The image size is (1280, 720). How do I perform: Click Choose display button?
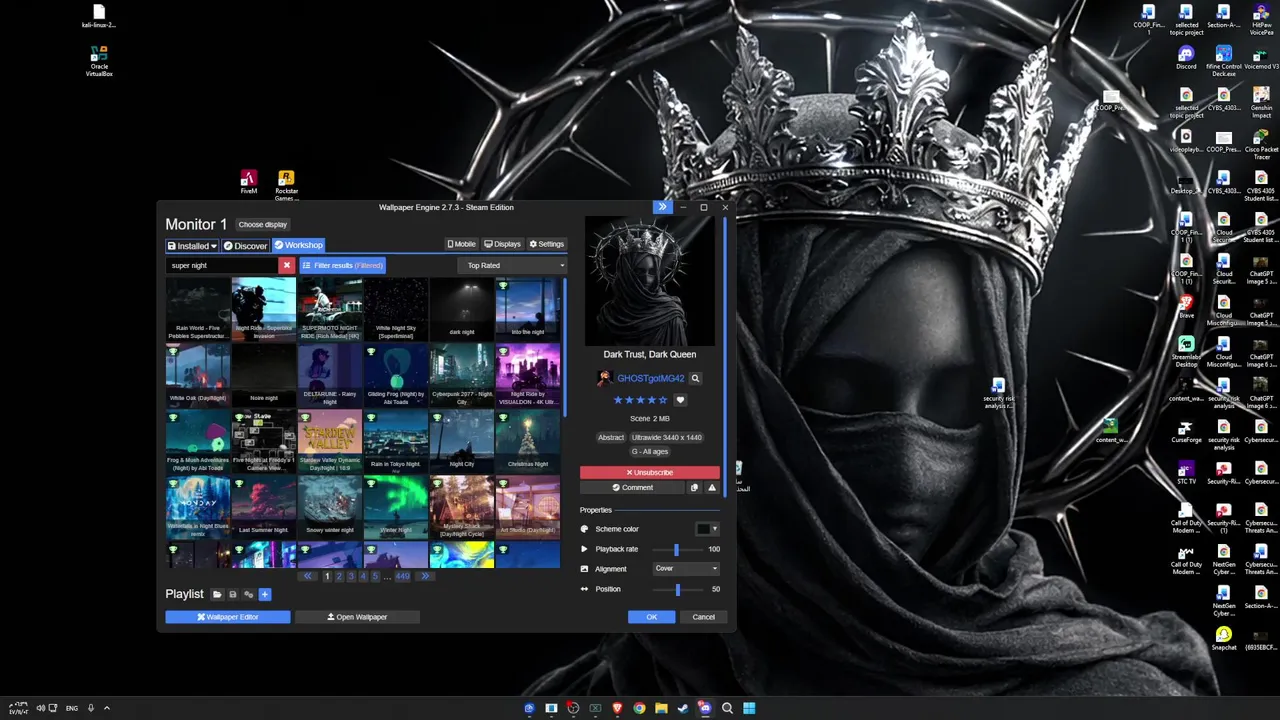point(263,225)
